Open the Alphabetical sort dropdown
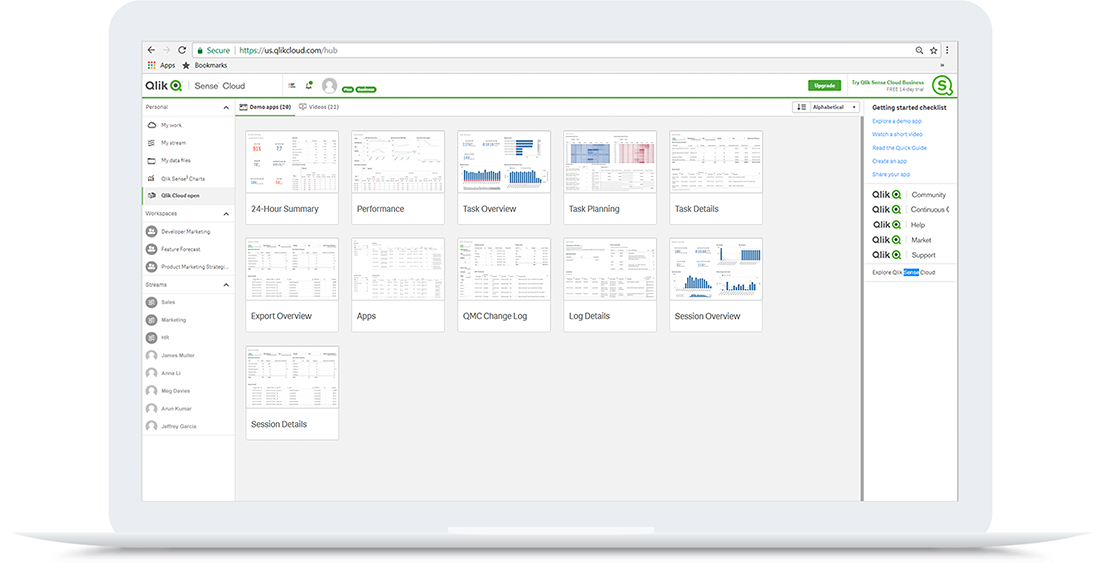Image resolution: width=1100 pixels, height=576 pixels. click(x=835, y=107)
